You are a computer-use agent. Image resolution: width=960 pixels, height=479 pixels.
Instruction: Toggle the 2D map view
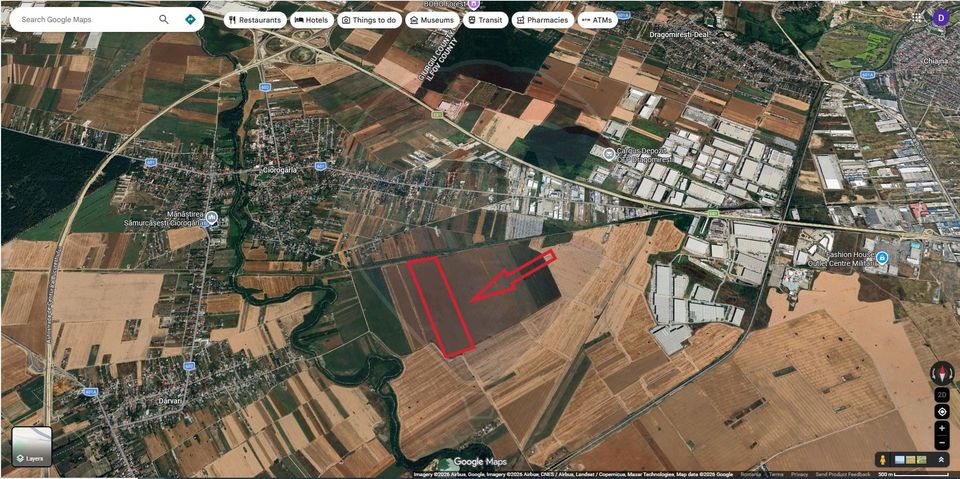942,394
